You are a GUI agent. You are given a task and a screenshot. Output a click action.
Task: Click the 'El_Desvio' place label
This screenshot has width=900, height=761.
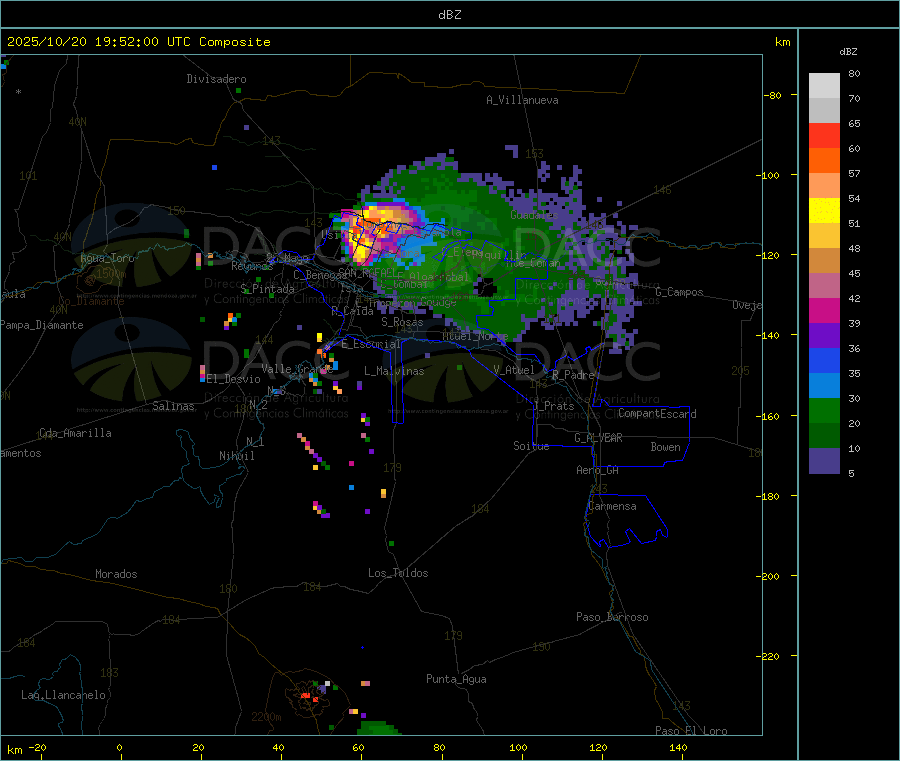pyautogui.click(x=234, y=379)
